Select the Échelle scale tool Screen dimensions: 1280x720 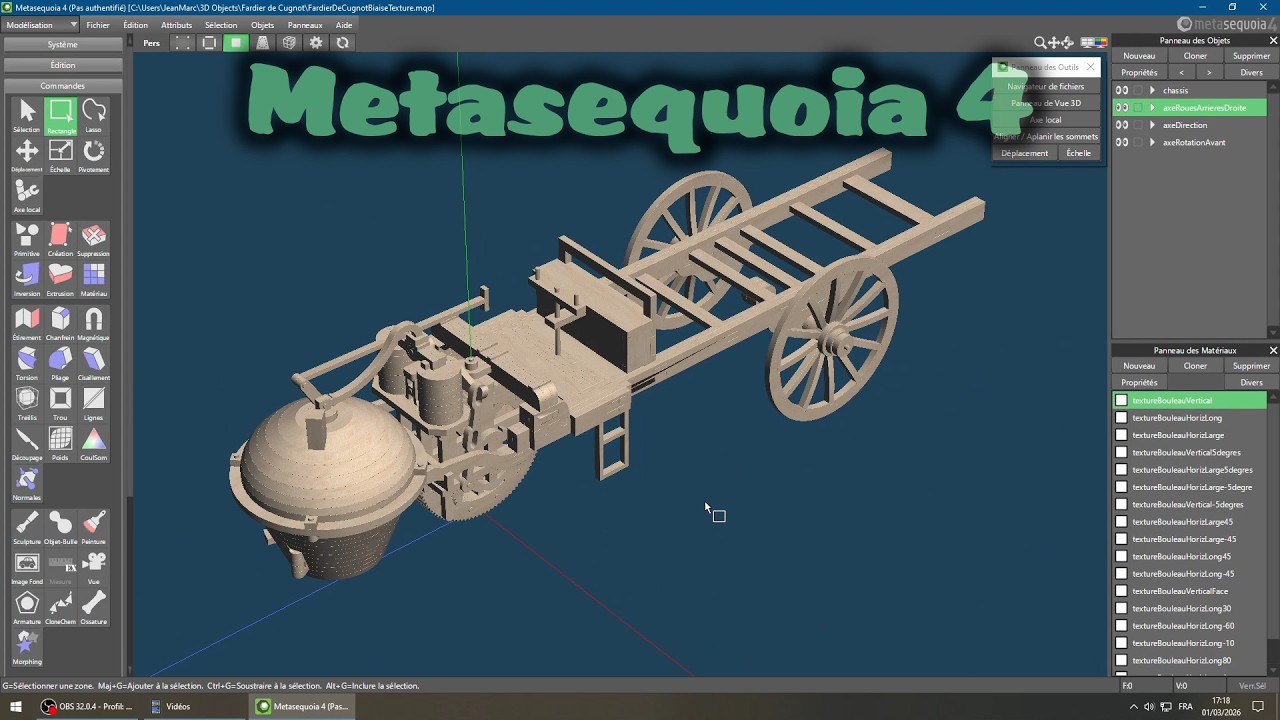click(61, 156)
